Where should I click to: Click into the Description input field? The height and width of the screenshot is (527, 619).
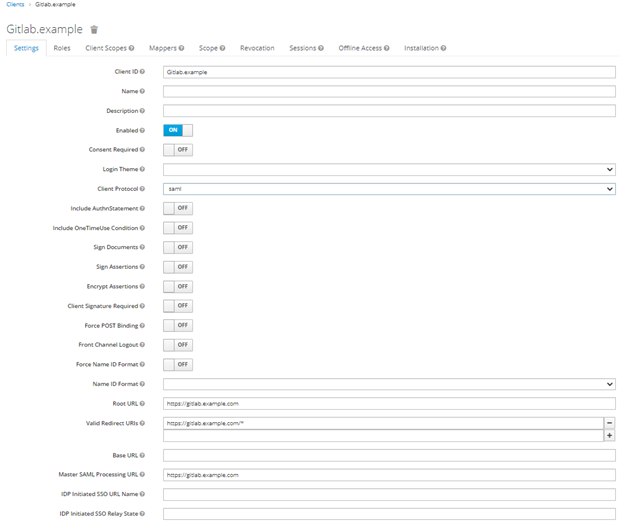tap(389, 111)
